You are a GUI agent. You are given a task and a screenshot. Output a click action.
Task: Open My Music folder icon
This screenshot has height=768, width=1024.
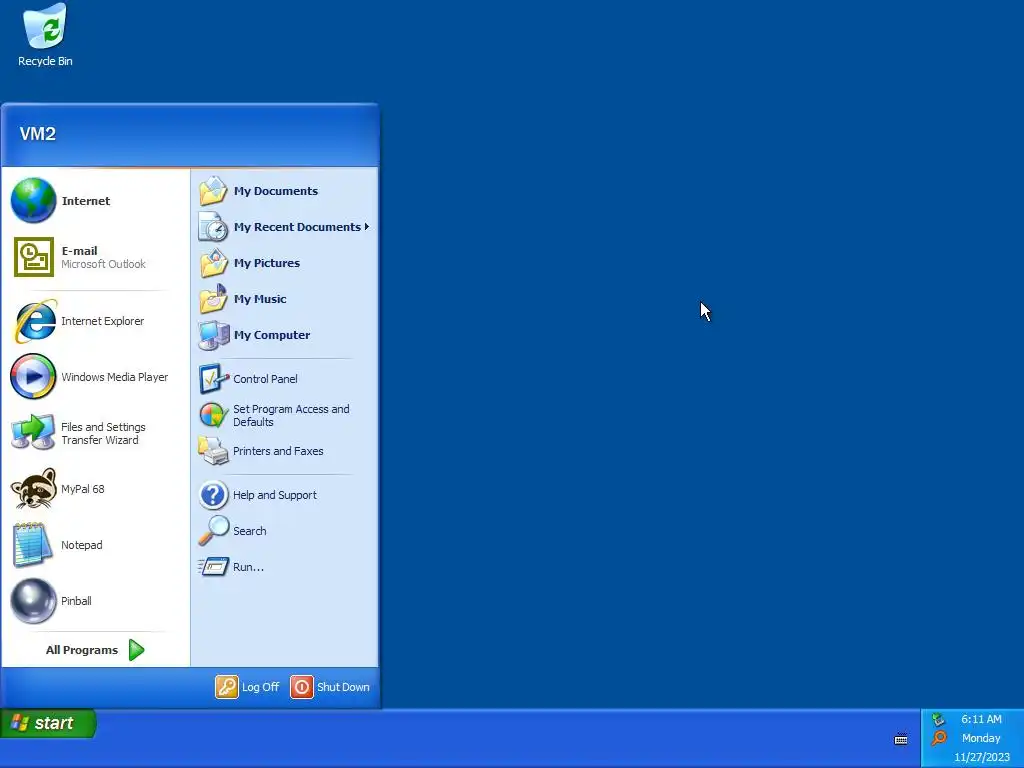pyautogui.click(x=213, y=298)
